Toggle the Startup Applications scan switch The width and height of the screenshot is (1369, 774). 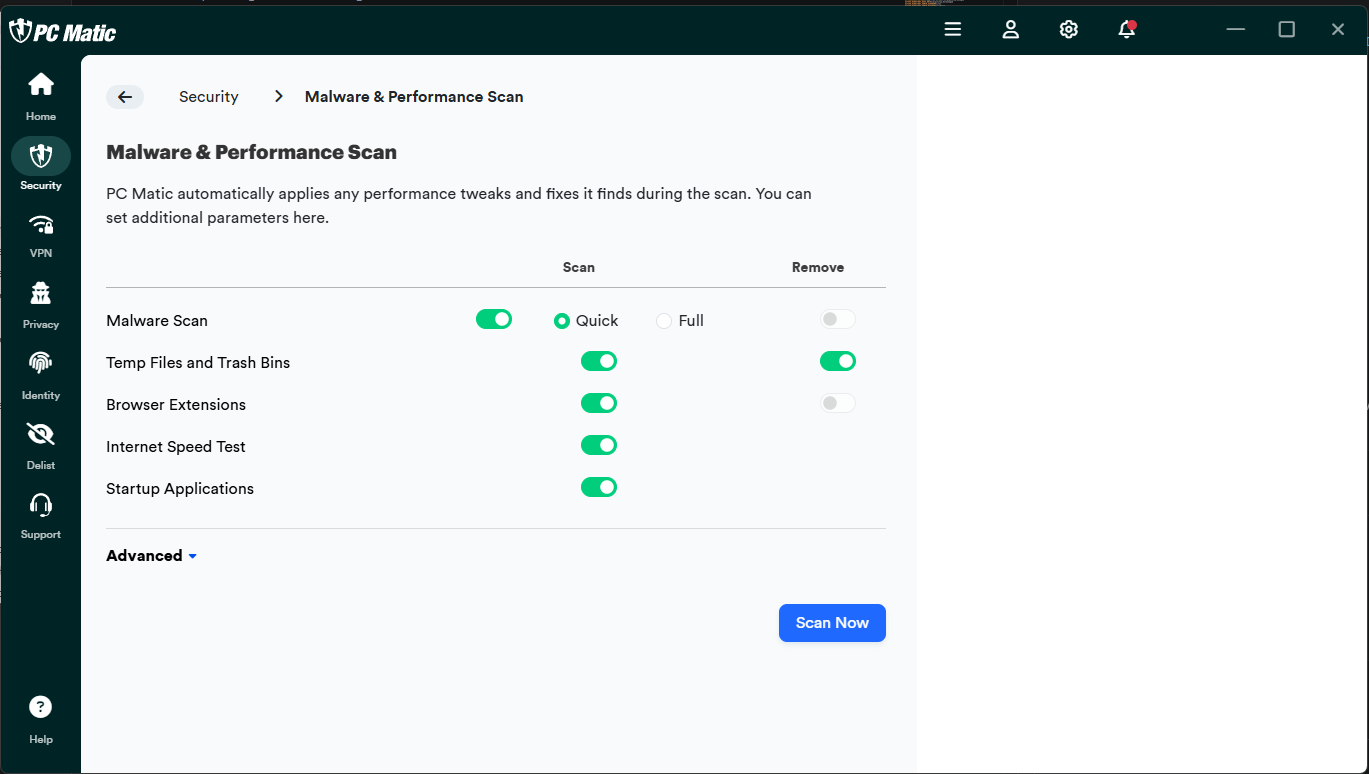[599, 487]
